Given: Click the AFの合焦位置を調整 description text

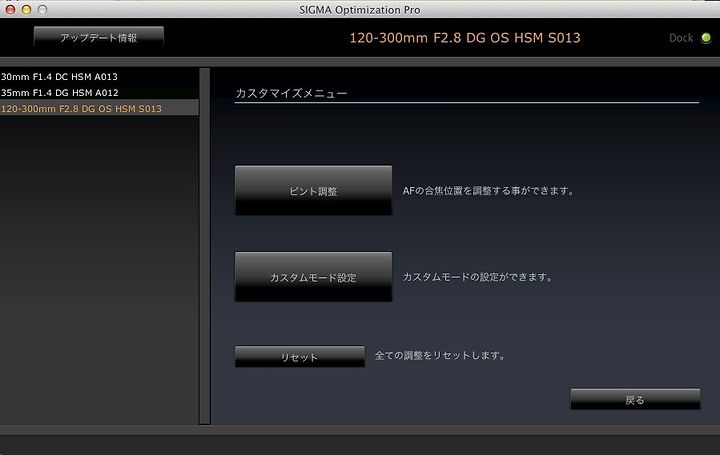Looking at the screenshot, I should (x=489, y=191).
